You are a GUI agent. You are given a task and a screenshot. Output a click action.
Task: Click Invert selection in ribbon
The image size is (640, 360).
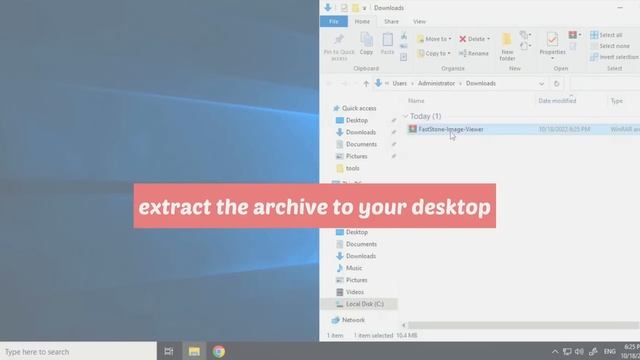(x=614, y=57)
